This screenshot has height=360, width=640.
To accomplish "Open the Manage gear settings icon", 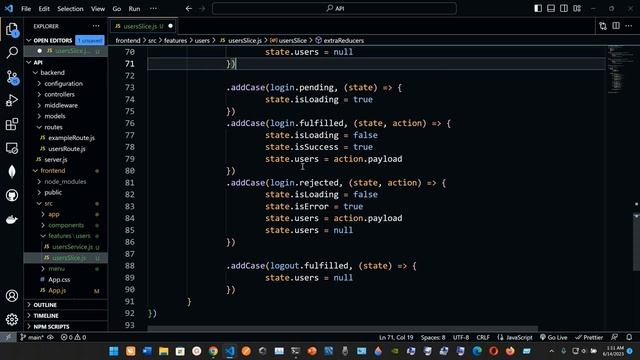I will click(12, 319).
